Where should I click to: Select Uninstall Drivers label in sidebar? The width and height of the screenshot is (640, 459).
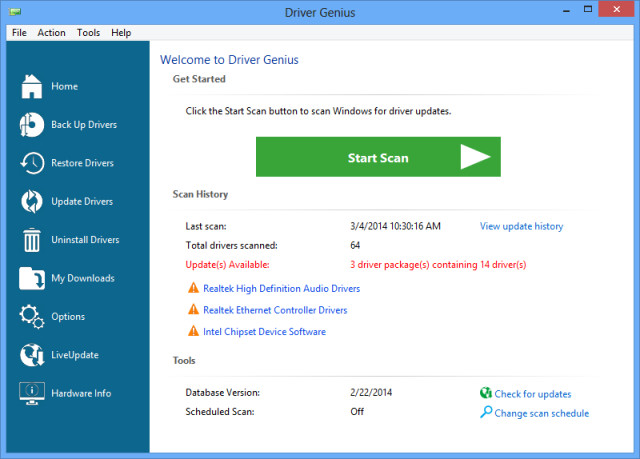point(85,240)
